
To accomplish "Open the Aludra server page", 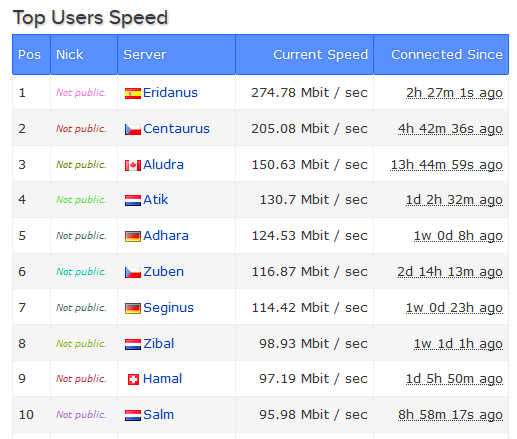I will click(x=163, y=165).
